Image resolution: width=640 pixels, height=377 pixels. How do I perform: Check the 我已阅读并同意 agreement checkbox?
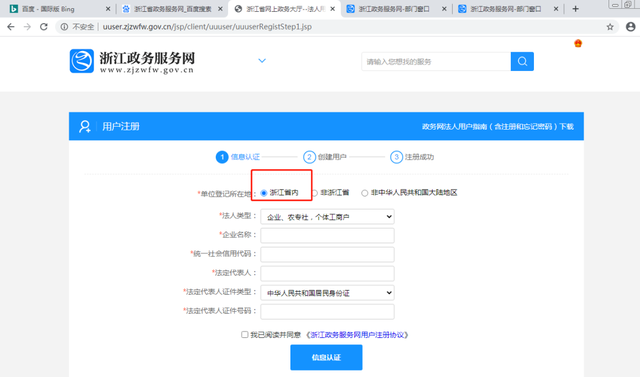coord(244,335)
